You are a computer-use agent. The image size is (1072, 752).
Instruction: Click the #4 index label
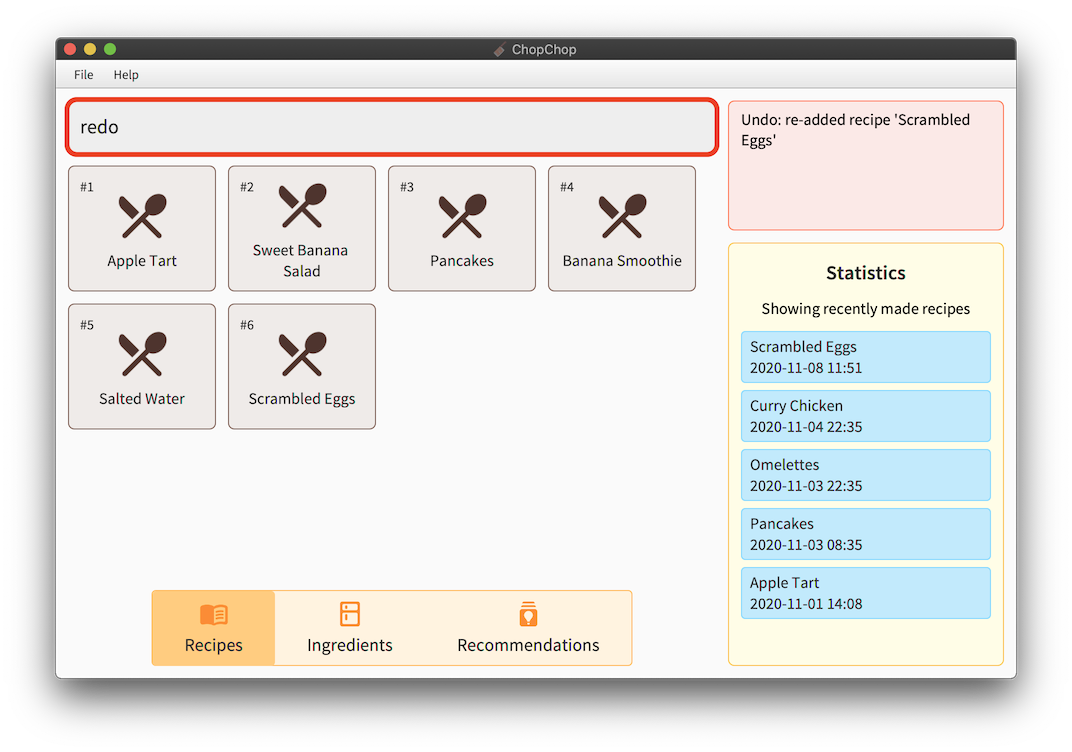click(567, 187)
